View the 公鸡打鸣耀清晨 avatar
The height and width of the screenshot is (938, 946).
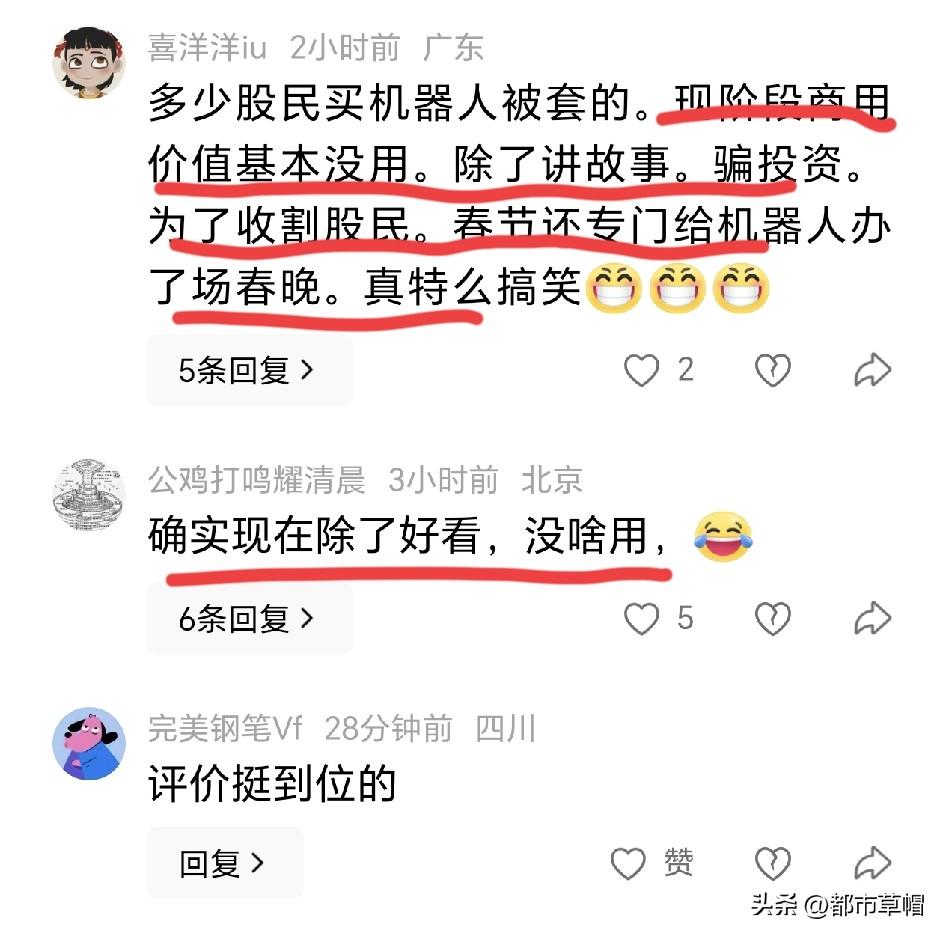tap(89, 495)
